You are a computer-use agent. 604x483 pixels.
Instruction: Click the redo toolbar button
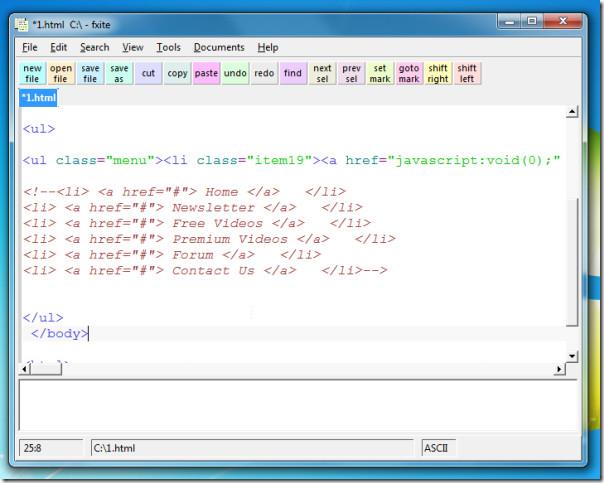click(x=264, y=73)
